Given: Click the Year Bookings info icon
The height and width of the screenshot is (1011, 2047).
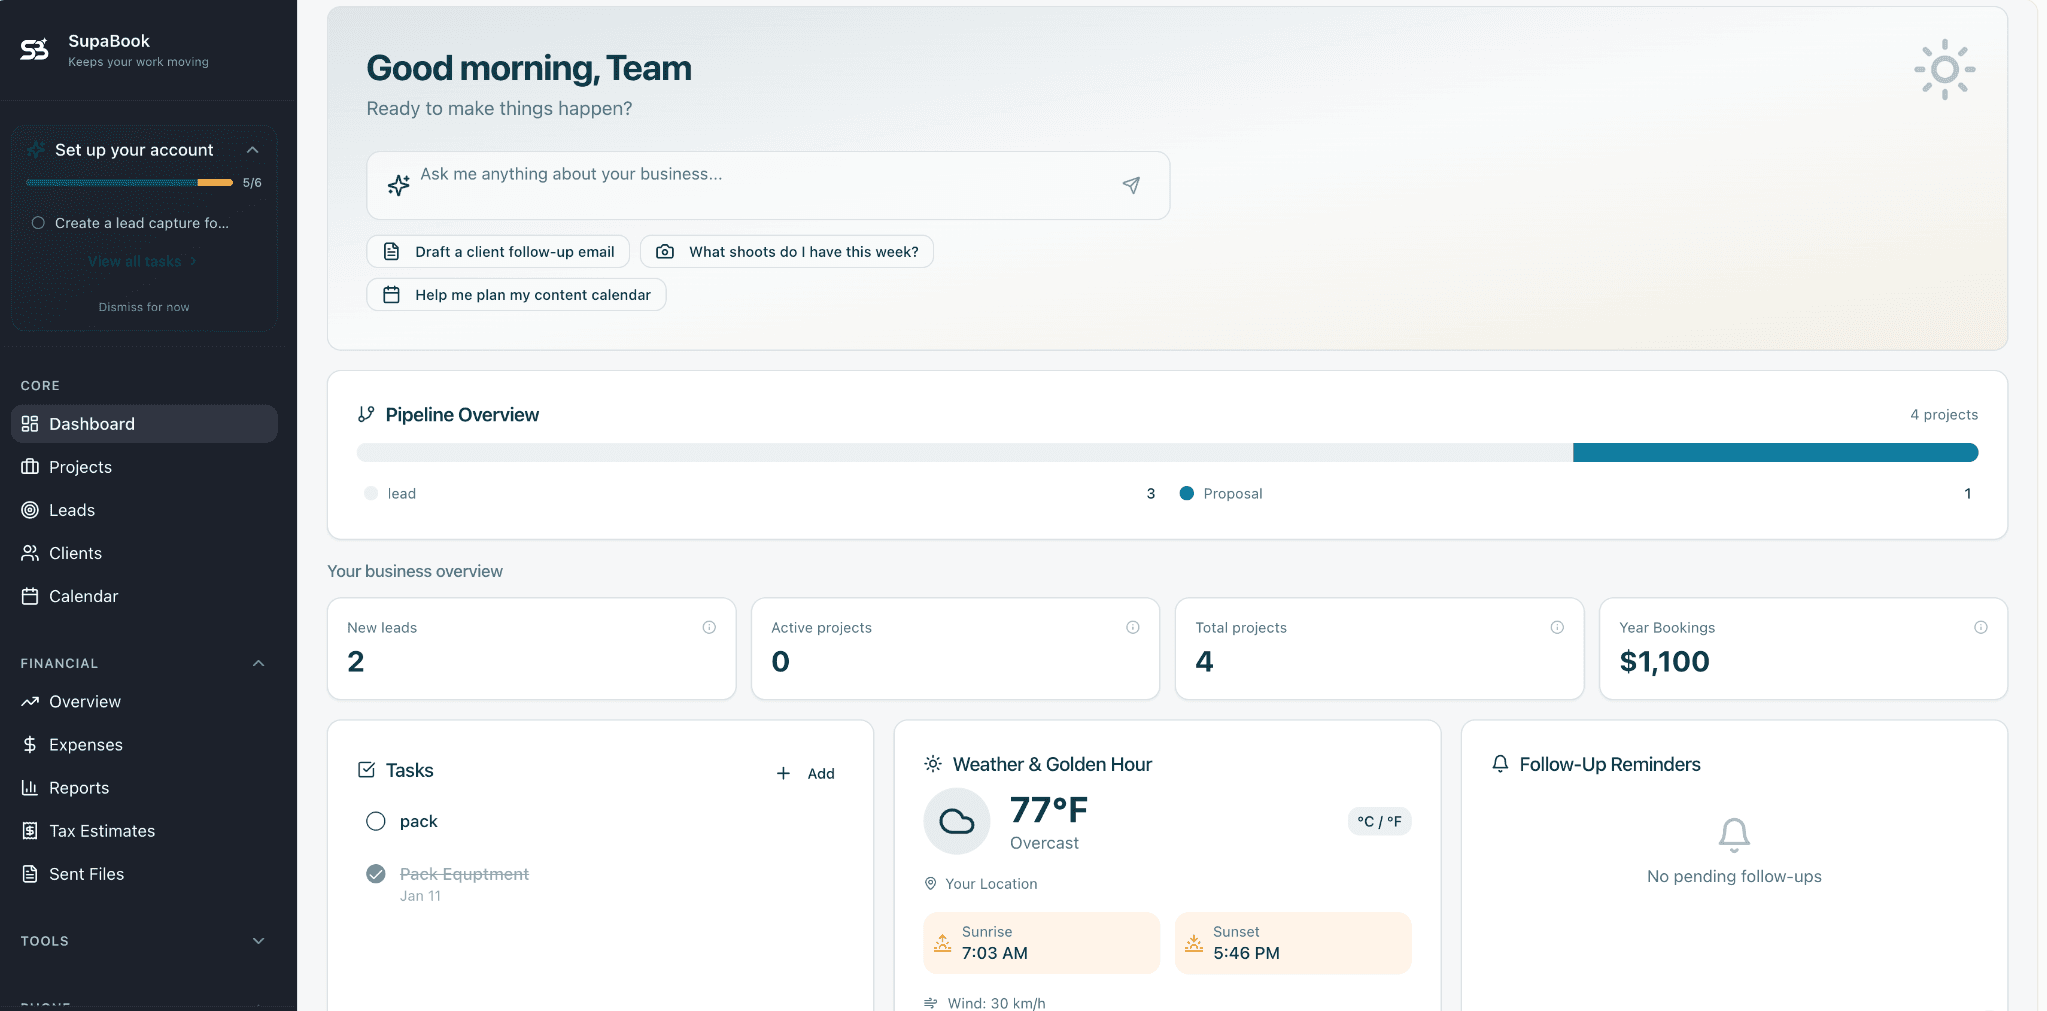Looking at the screenshot, I should click(1980, 627).
